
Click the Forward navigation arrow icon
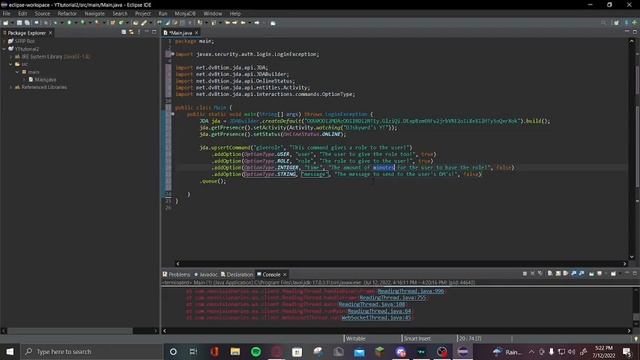point(257,23)
